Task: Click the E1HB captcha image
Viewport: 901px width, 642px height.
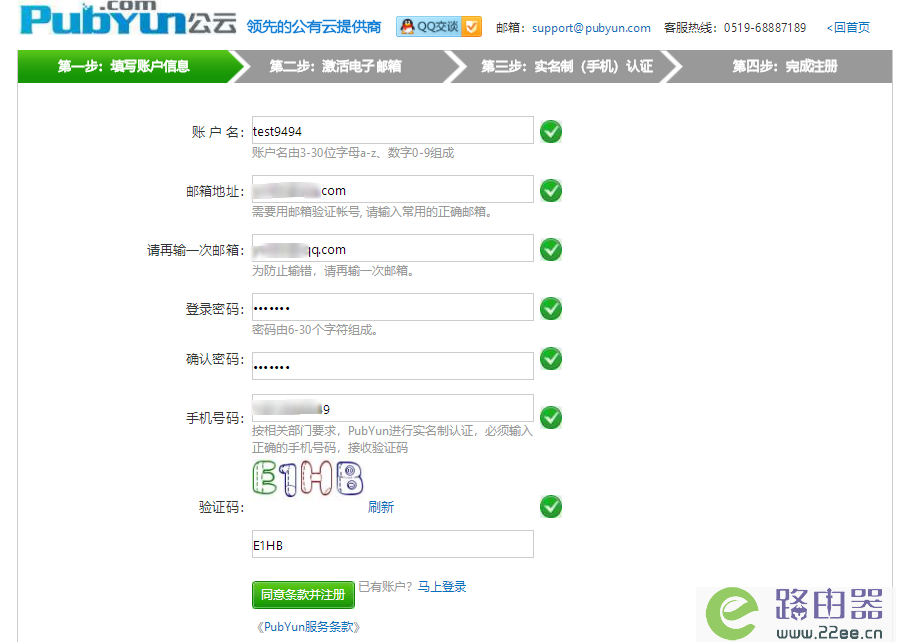Action: [308, 478]
